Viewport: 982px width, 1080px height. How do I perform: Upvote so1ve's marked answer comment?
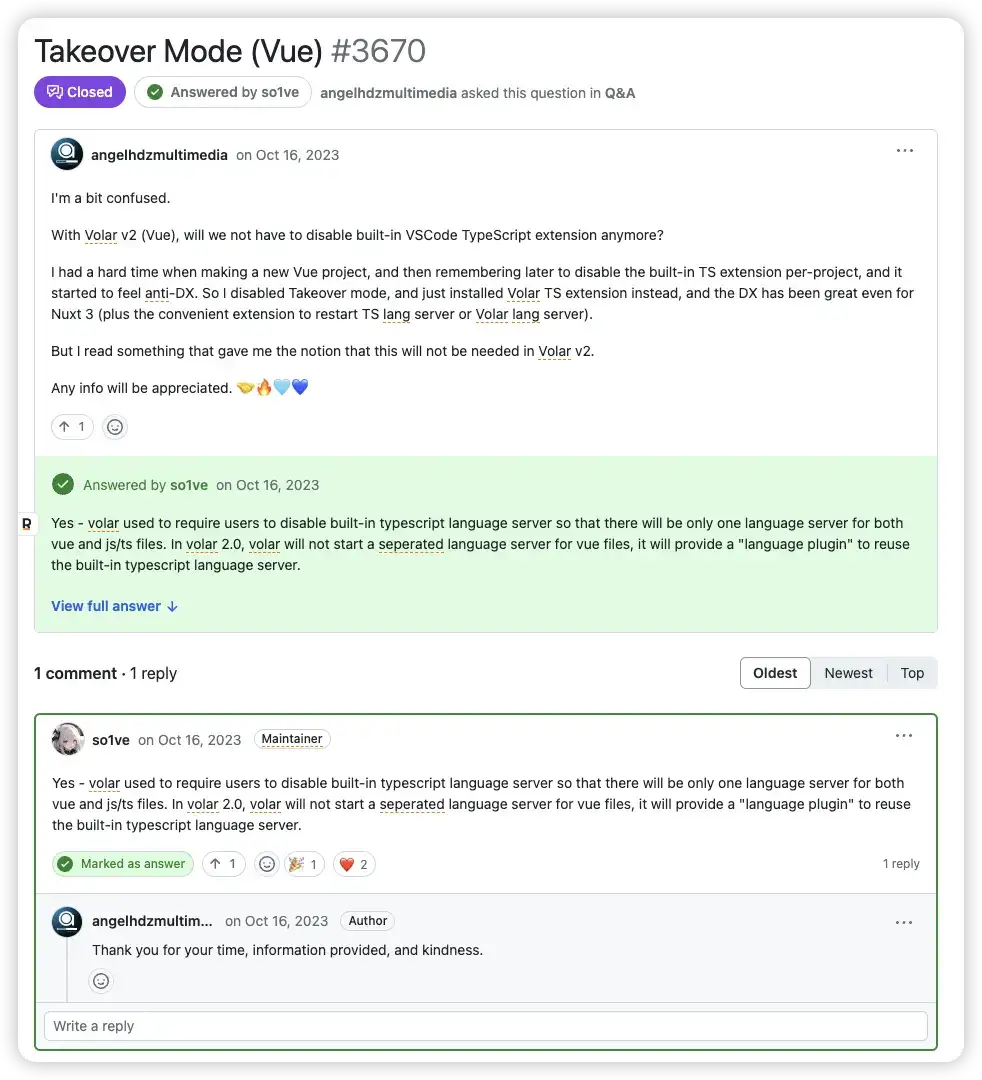223,864
